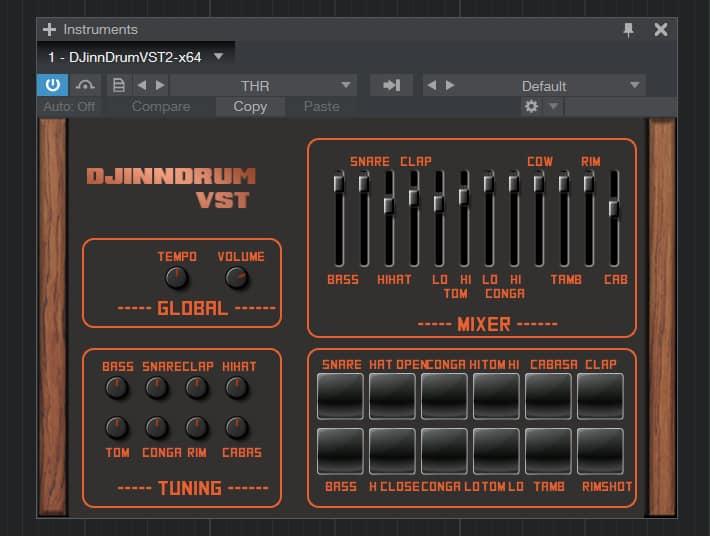Image resolution: width=710 pixels, height=536 pixels.
Task: Pin the Instruments window
Action: click(x=628, y=29)
